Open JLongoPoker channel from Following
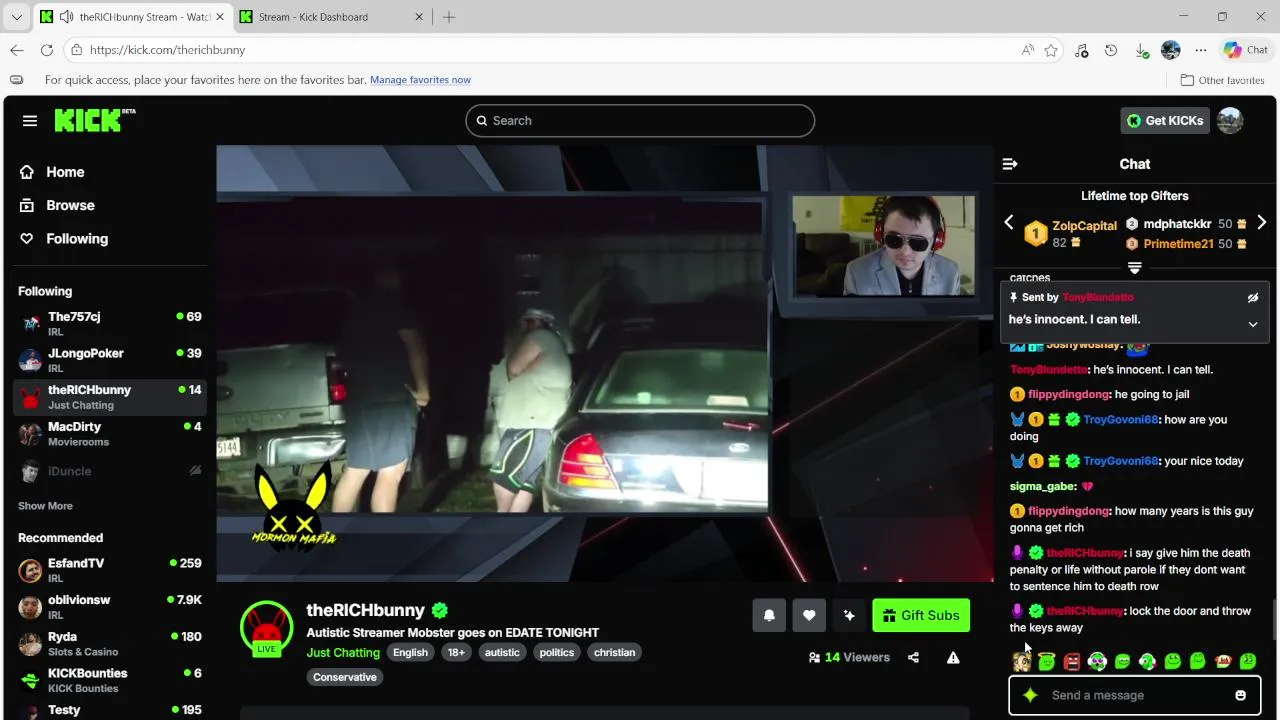The image size is (1280, 720). click(x=110, y=361)
